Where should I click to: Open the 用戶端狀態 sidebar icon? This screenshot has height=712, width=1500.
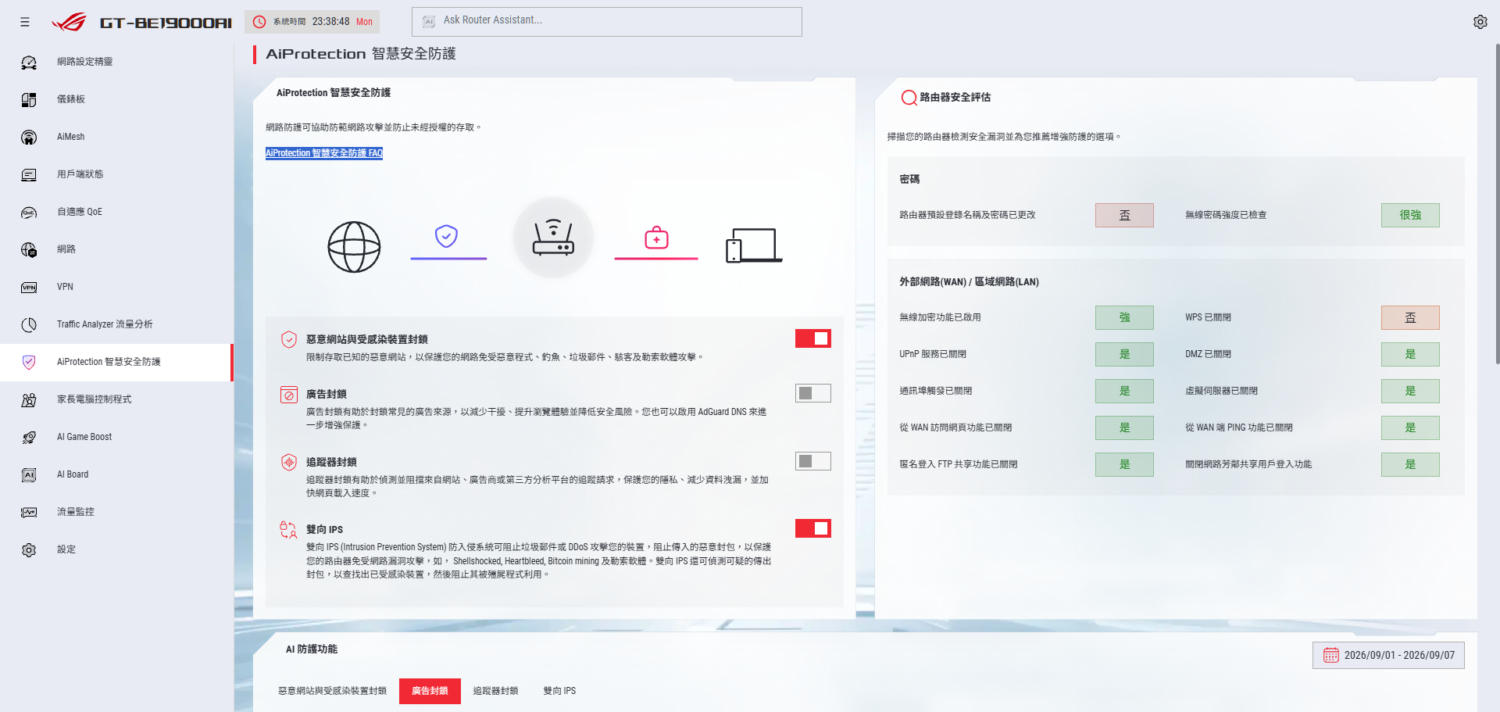(29, 174)
